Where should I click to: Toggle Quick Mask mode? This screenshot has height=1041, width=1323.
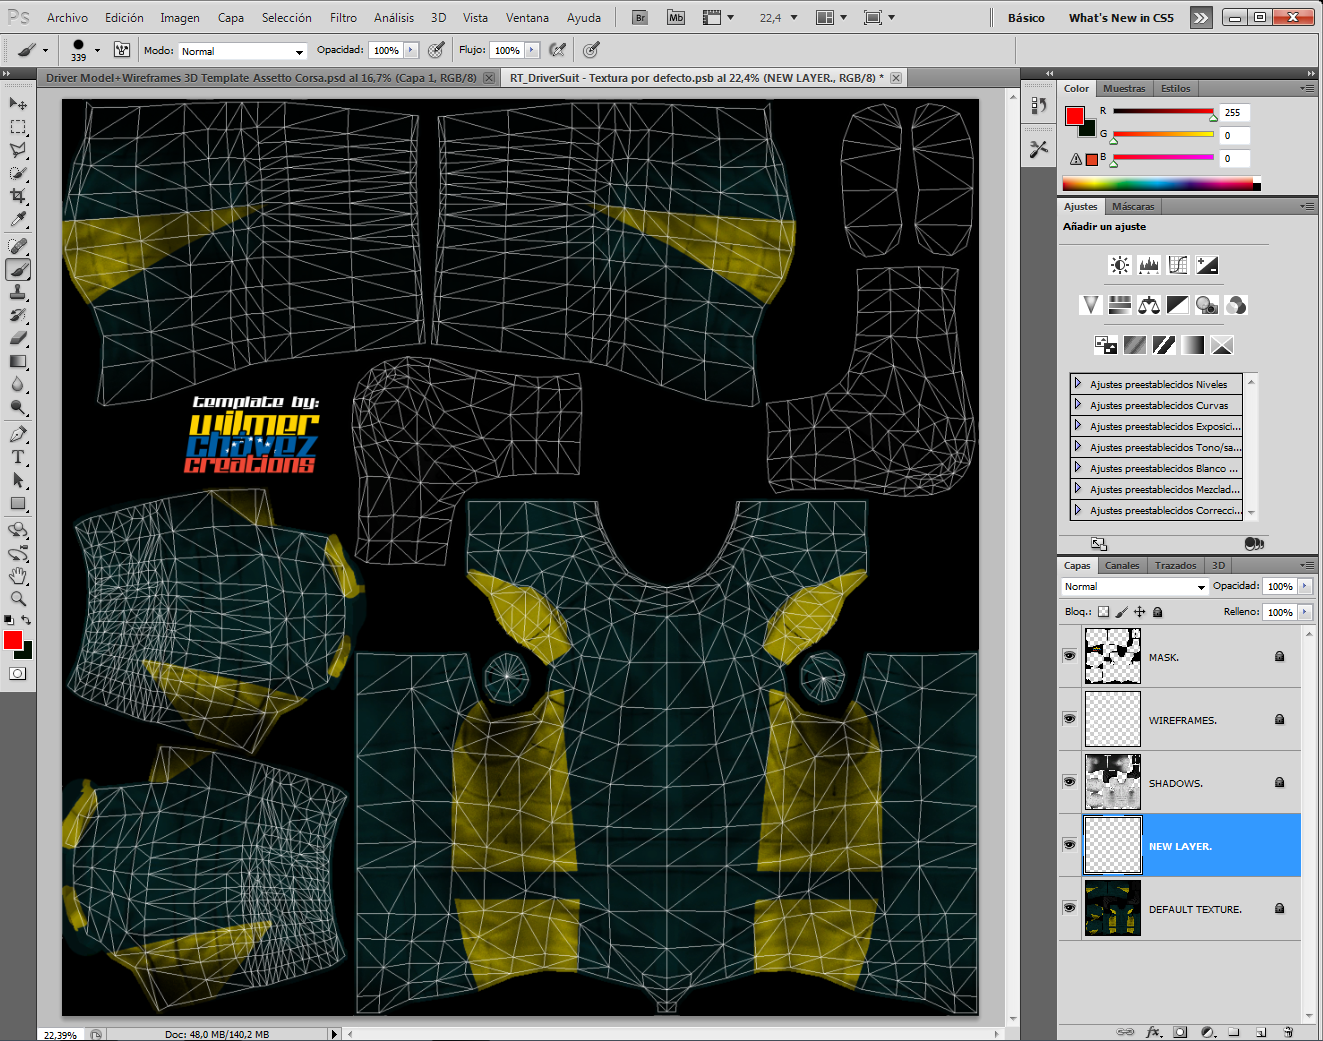point(18,674)
